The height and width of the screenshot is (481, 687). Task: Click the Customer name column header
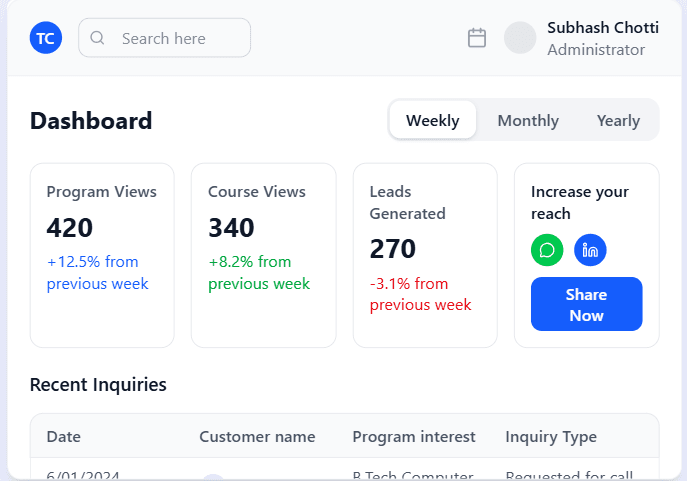[x=257, y=437]
